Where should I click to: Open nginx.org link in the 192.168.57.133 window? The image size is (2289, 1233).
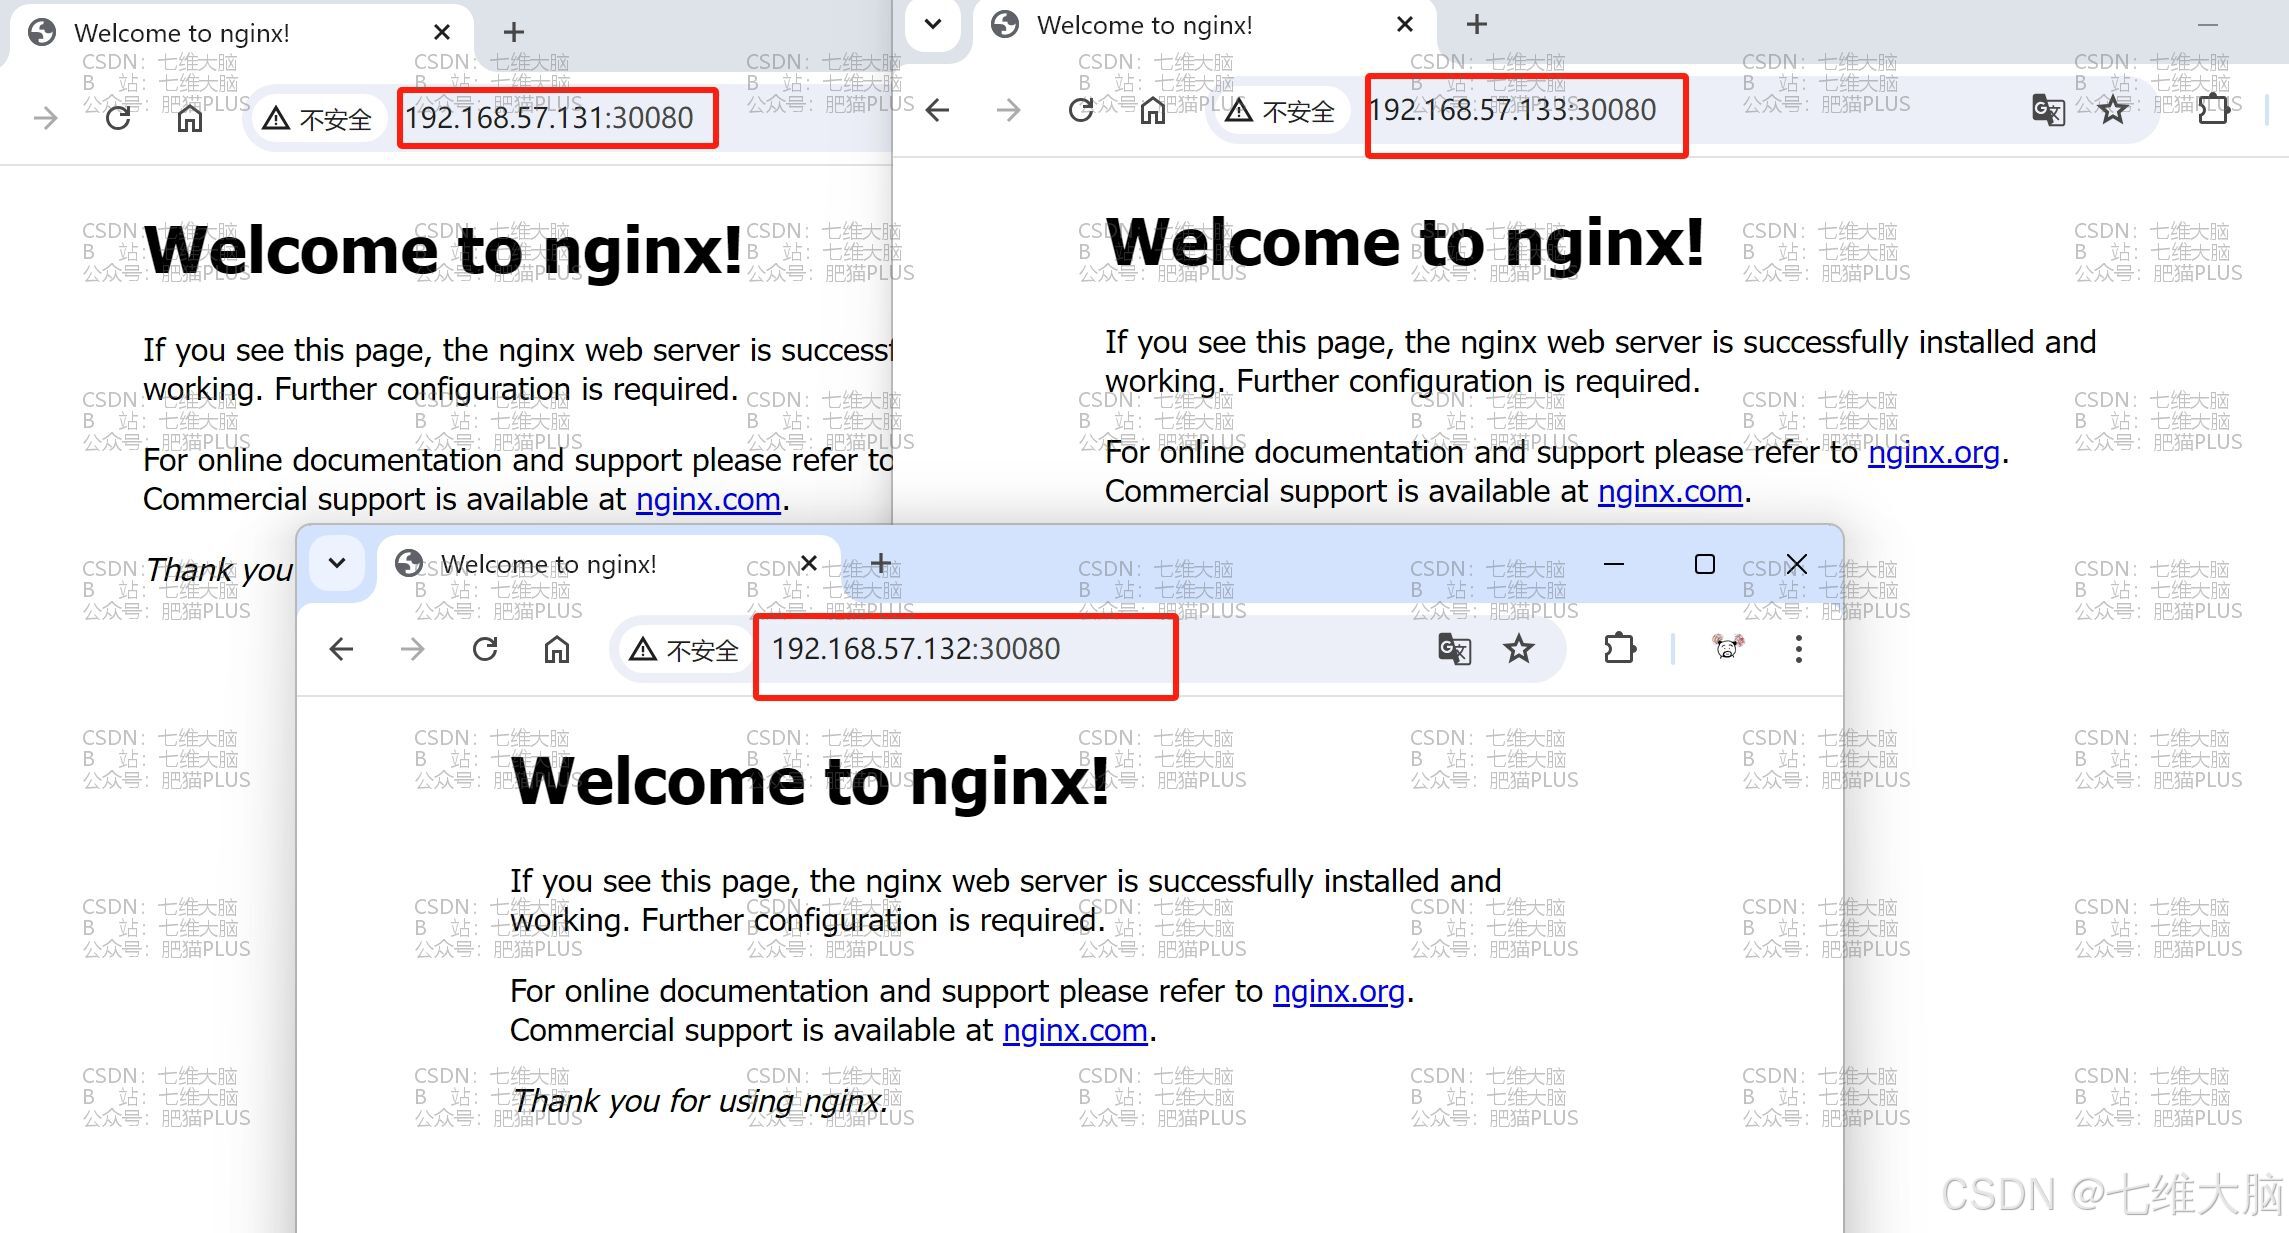[x=1934, y=452]
